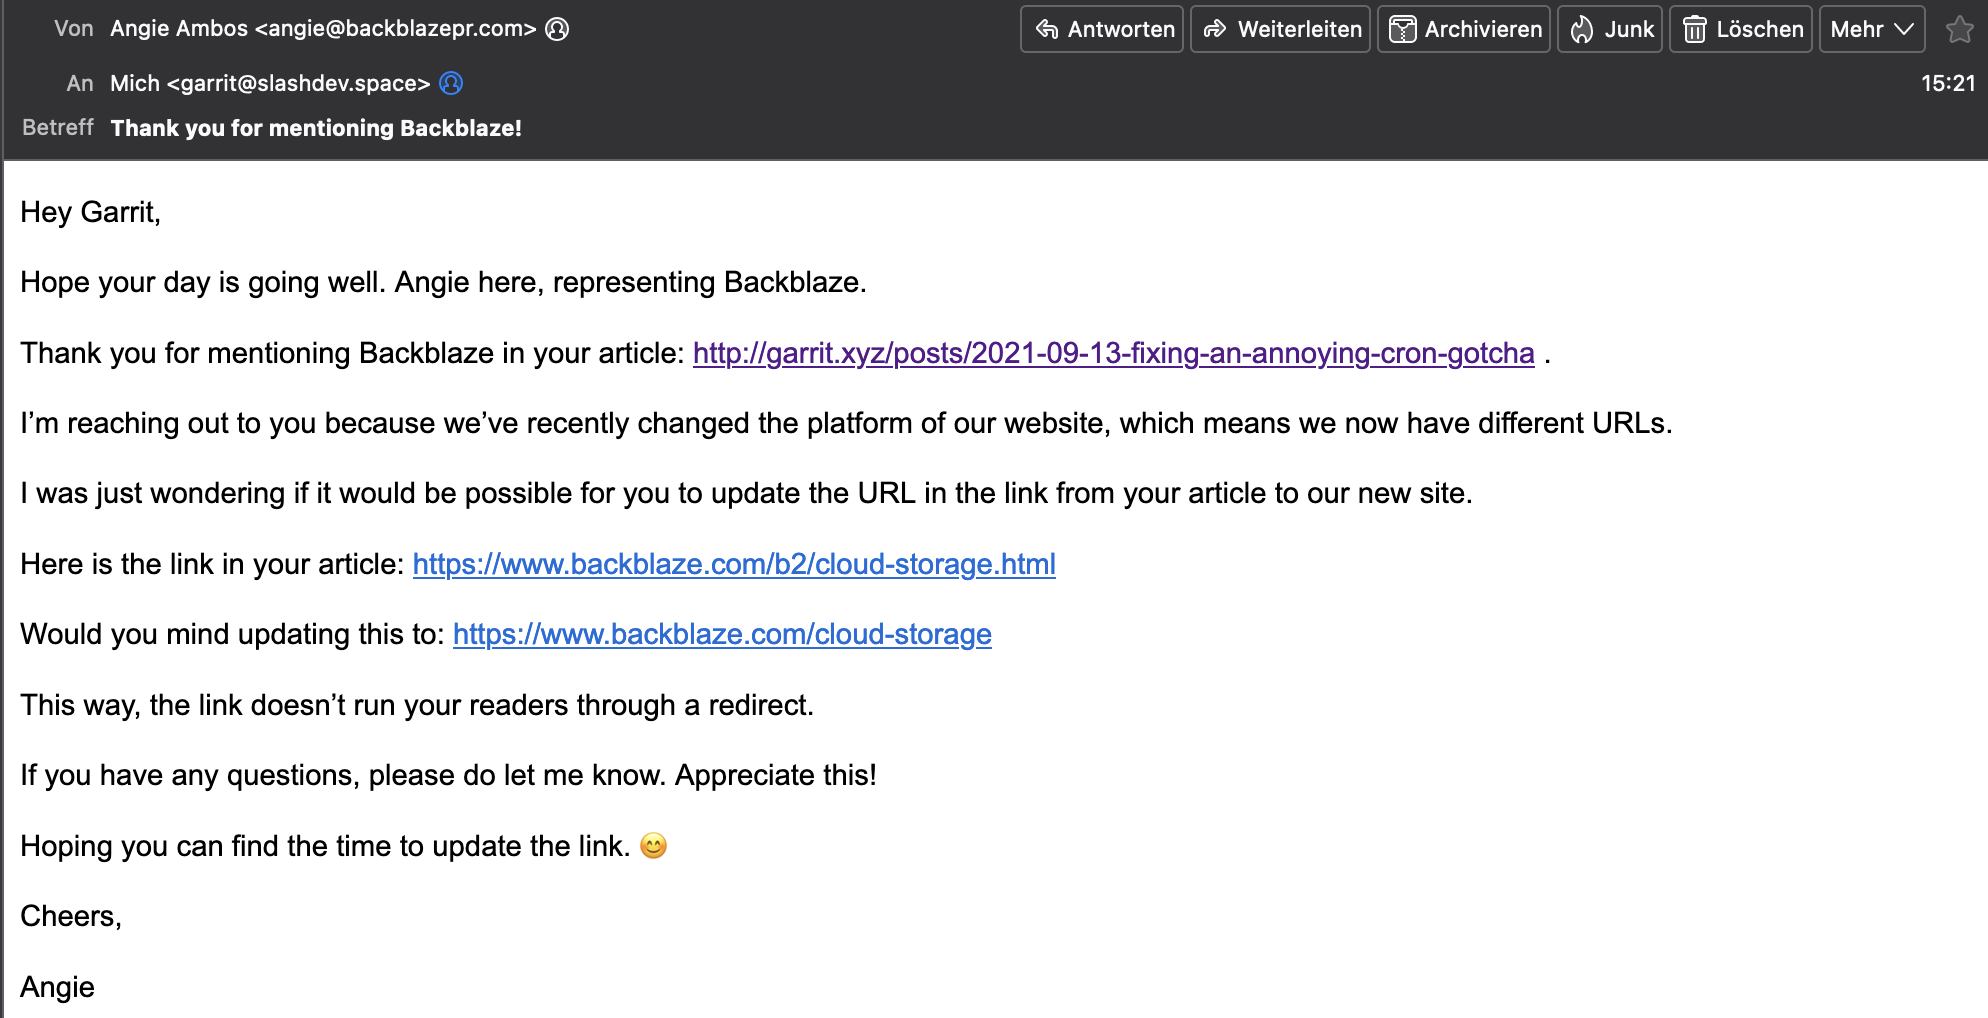Click the Löschen trash can icon
Screen dimensions: 1988x1018
[1694, 29]
